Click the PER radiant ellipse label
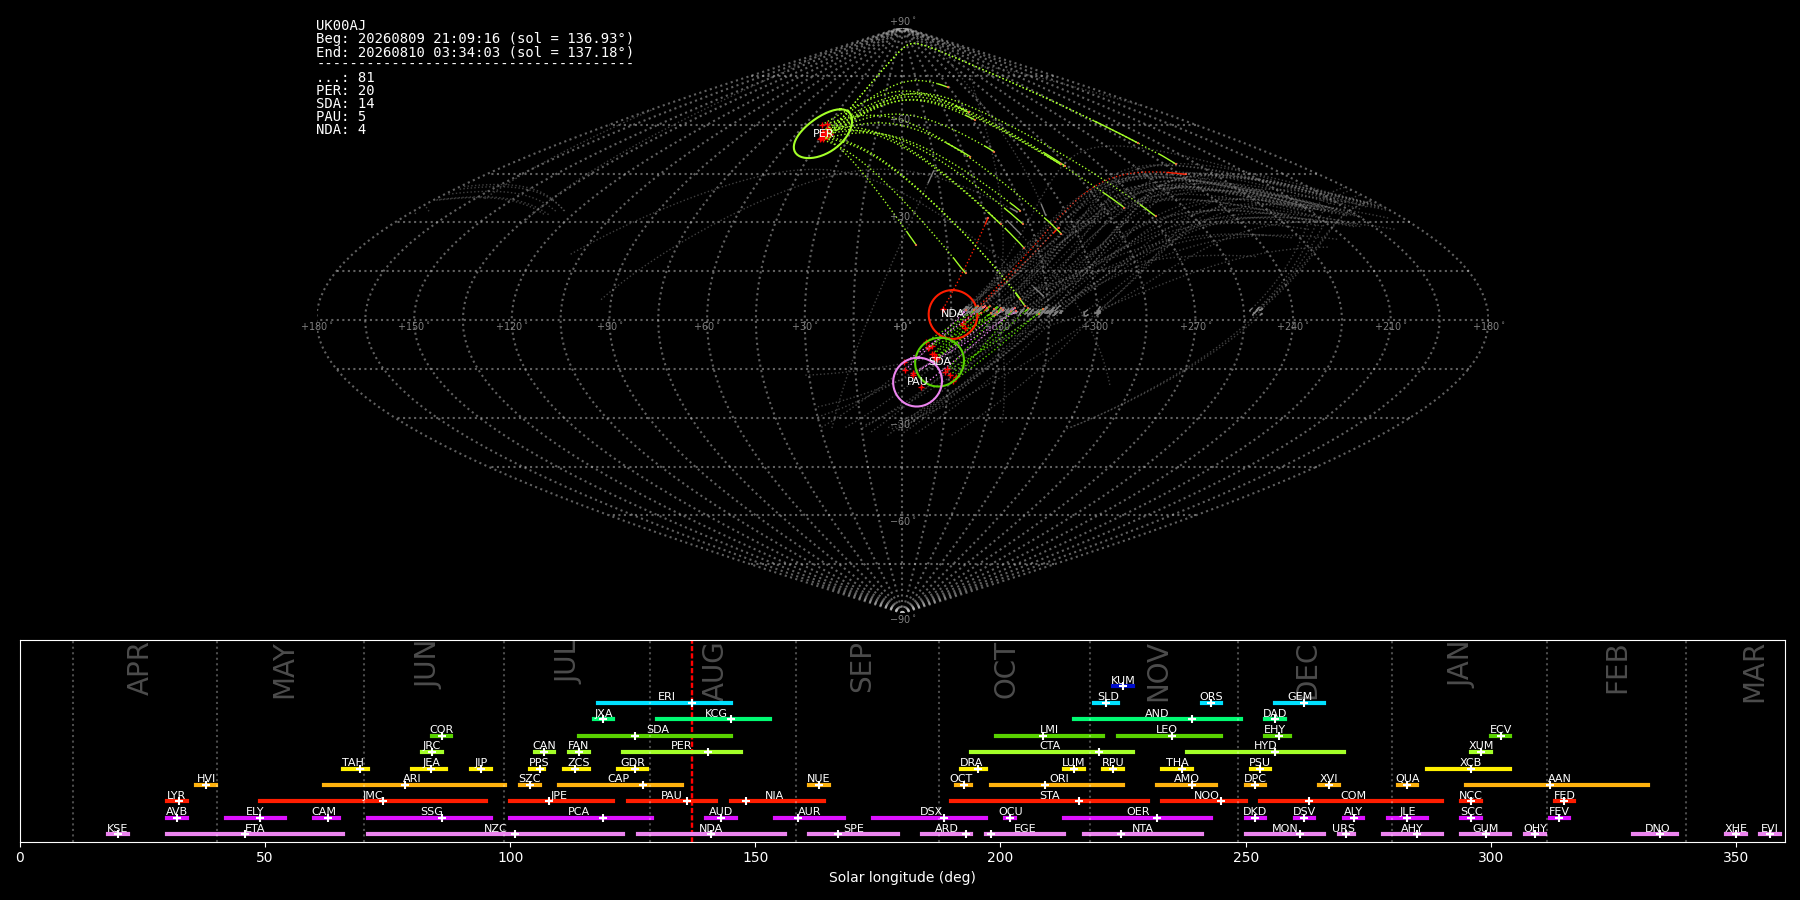Image resolution: width=1800 pixels, height=900 pixels. tap(823, 133)
